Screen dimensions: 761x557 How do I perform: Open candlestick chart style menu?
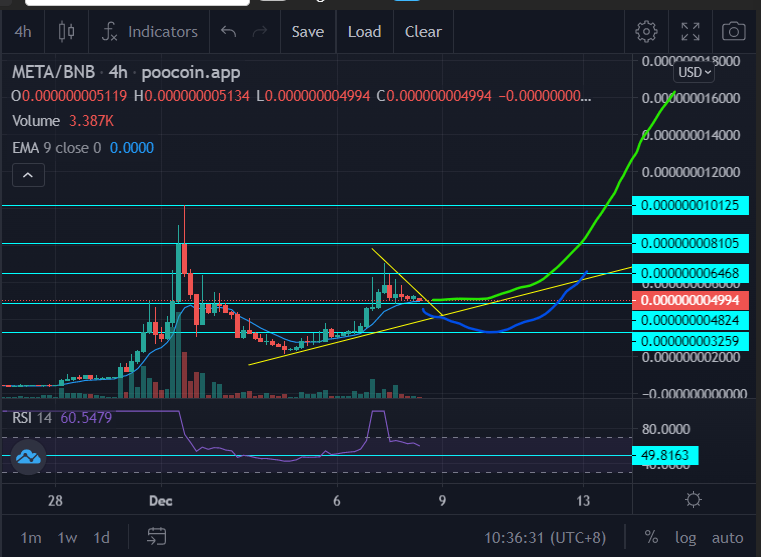click(66, 32)
